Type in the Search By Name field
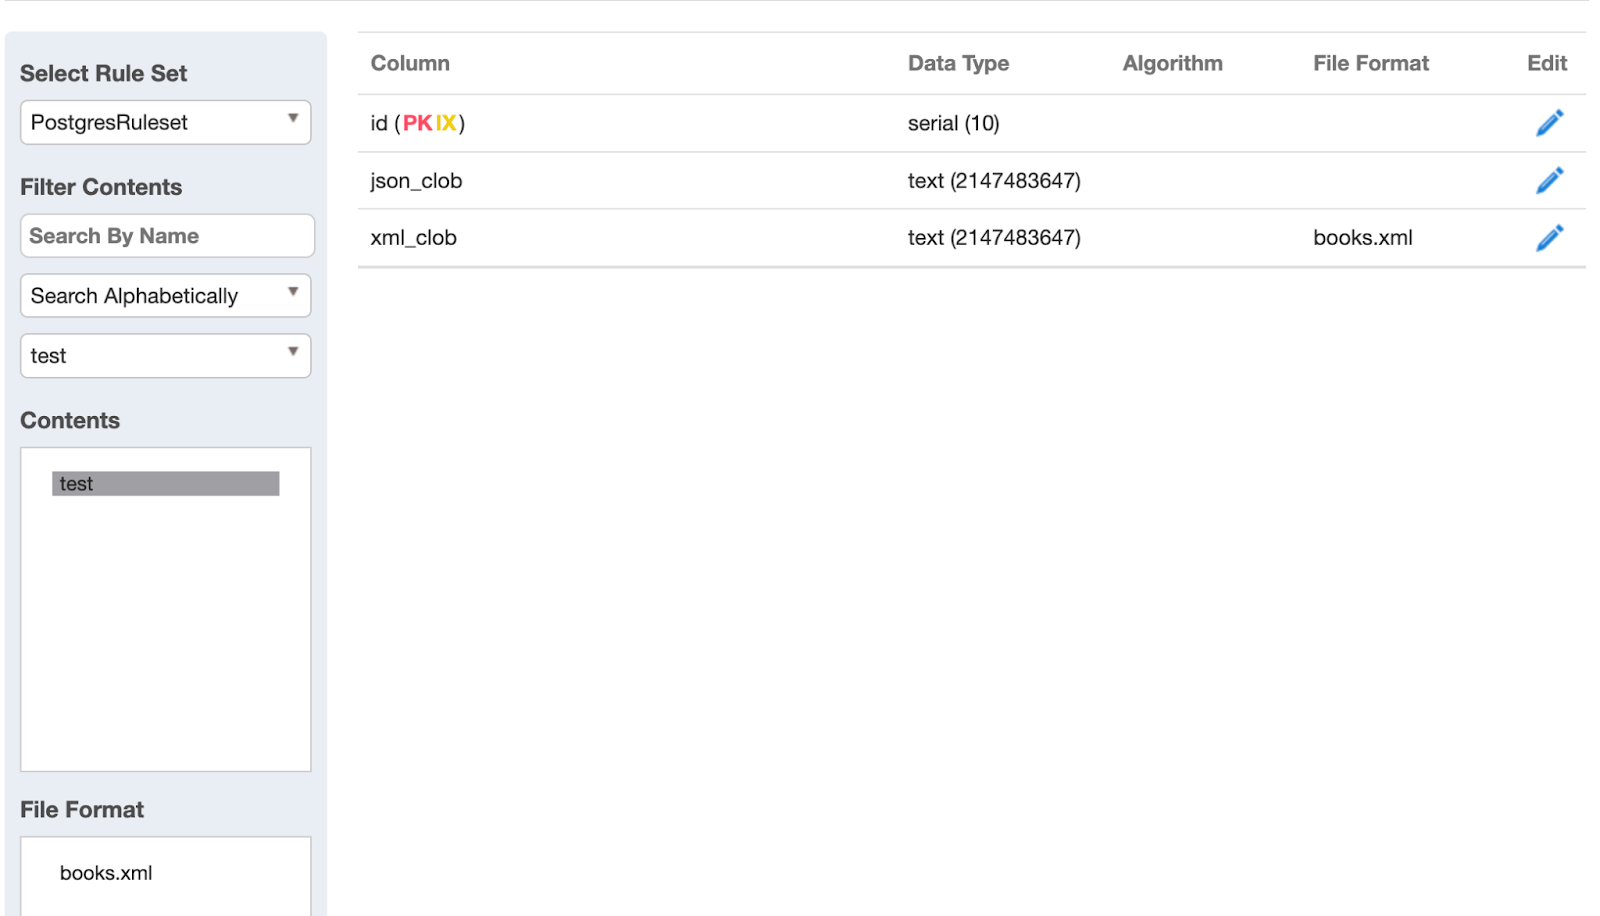 coord(167,236)
